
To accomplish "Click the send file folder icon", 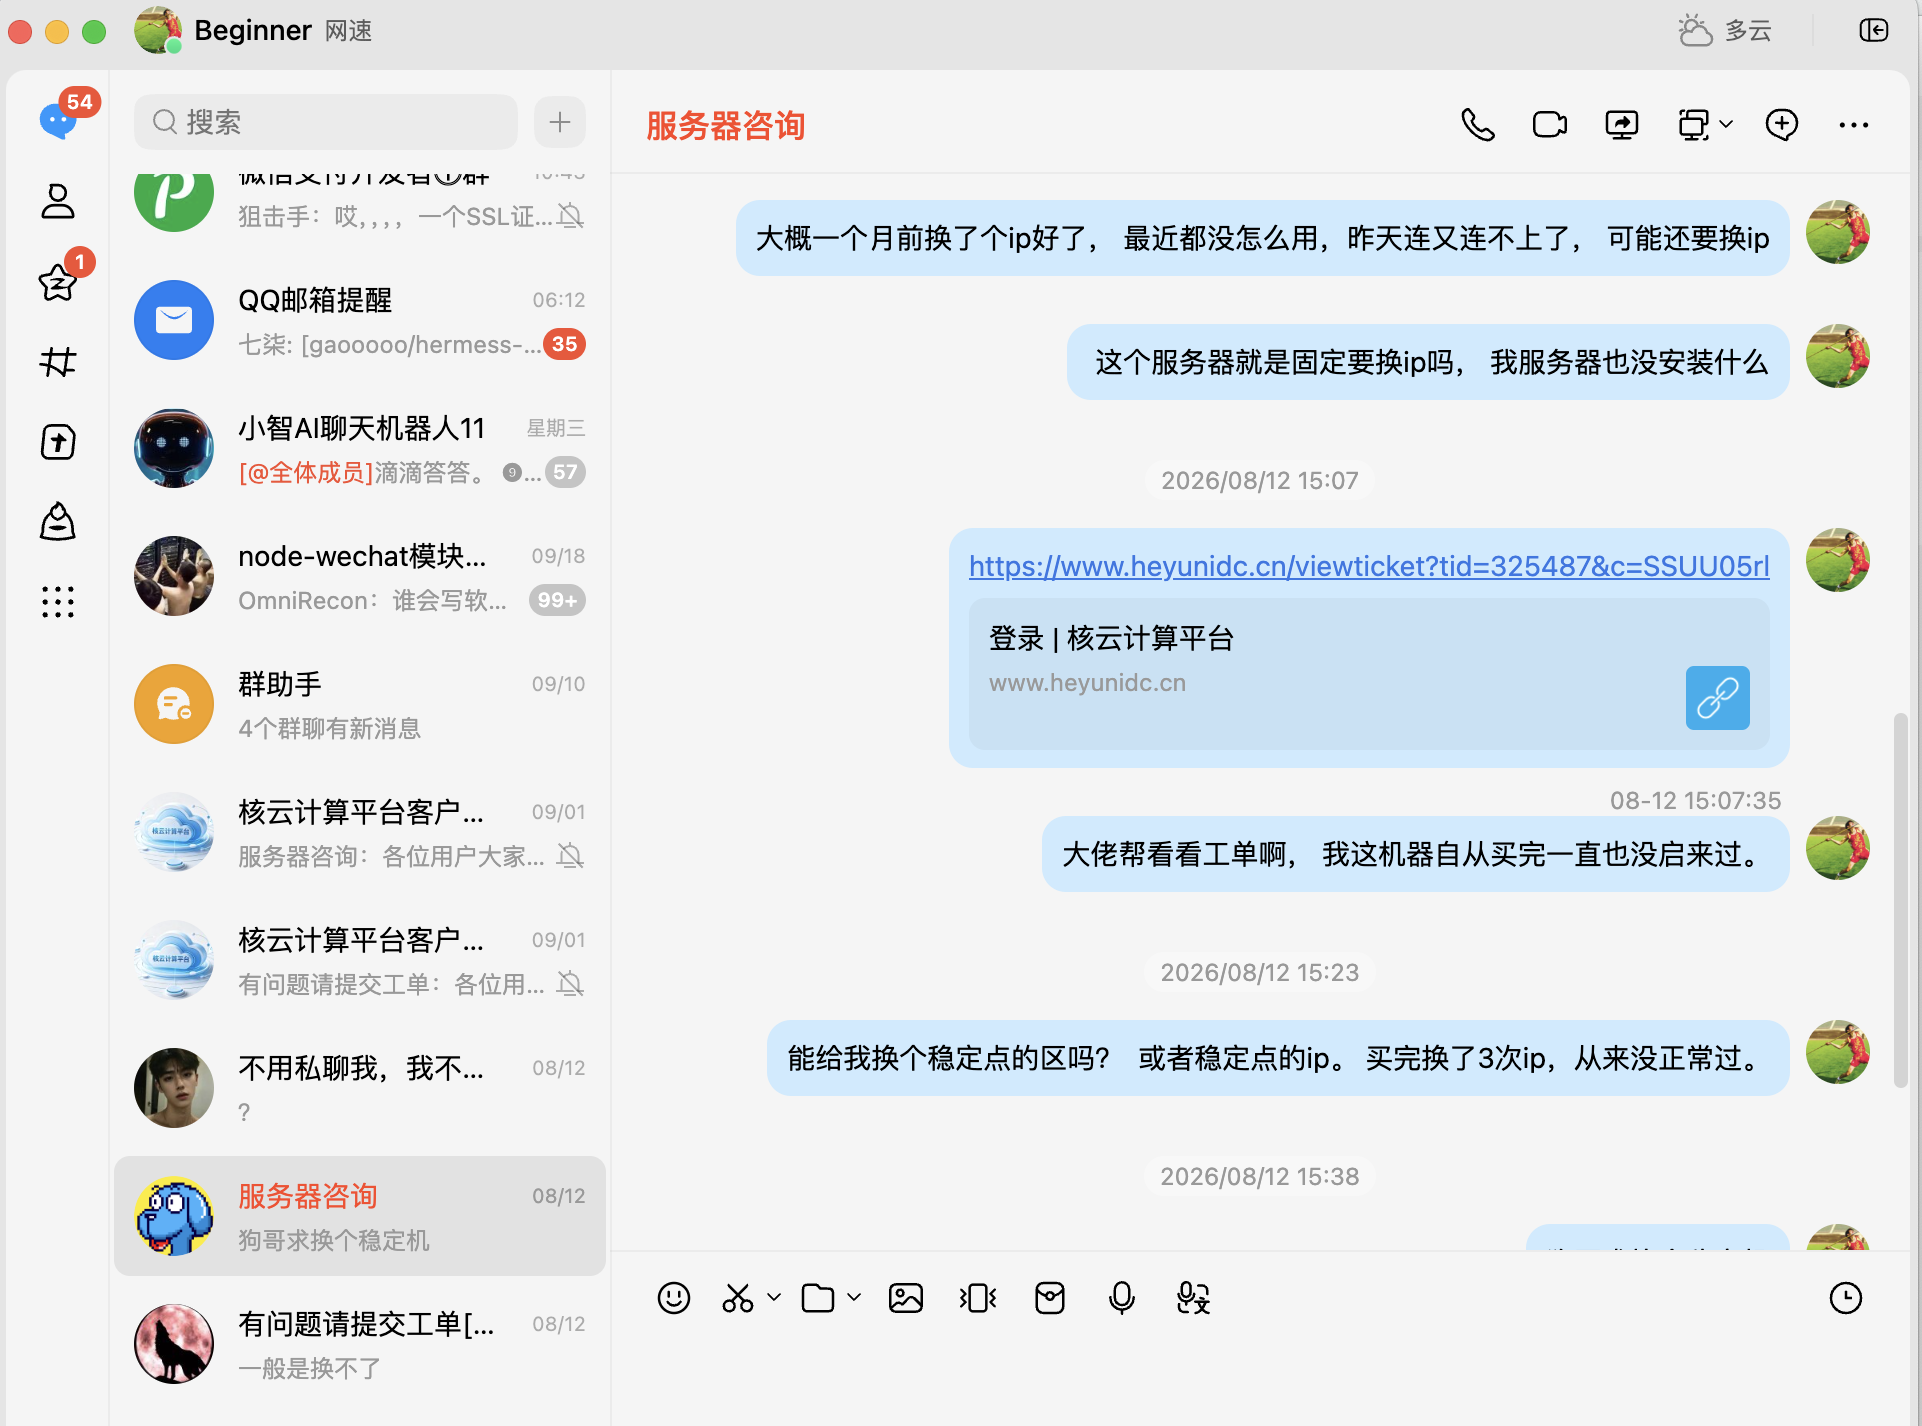I will click(x=818, y=1298).
